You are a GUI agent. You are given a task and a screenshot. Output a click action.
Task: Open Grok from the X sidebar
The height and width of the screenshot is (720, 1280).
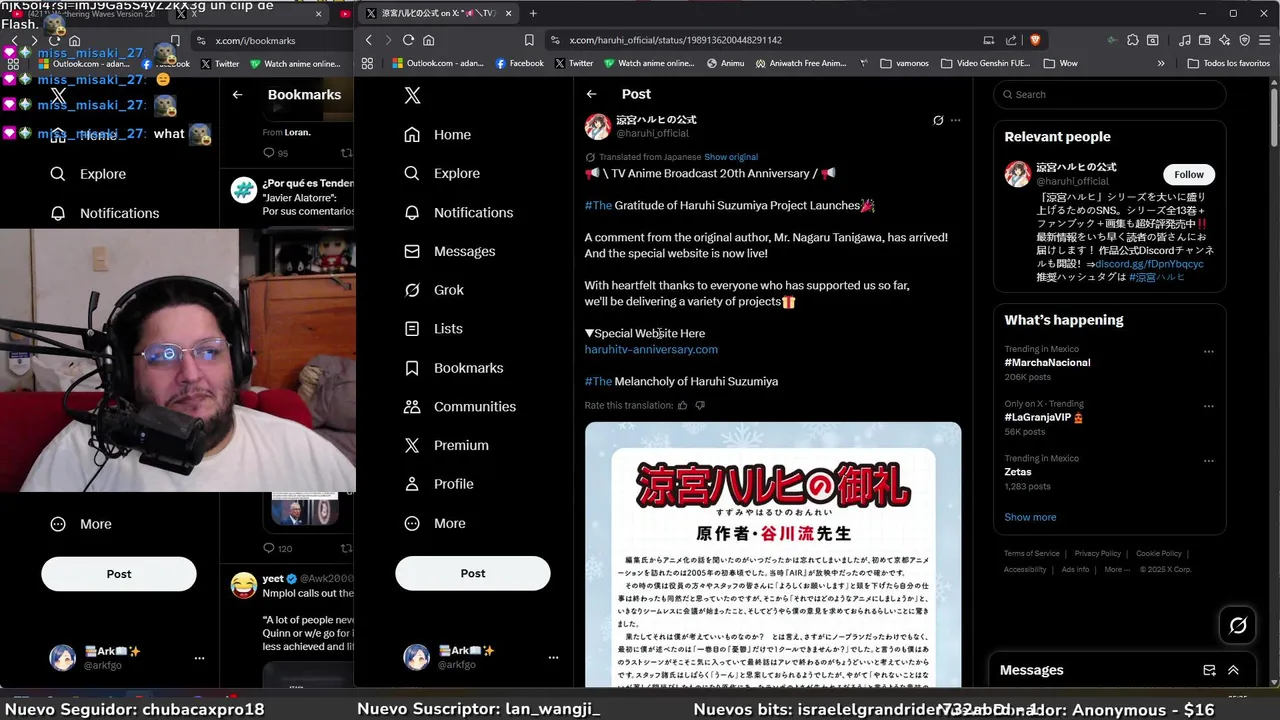click(433, 290)
